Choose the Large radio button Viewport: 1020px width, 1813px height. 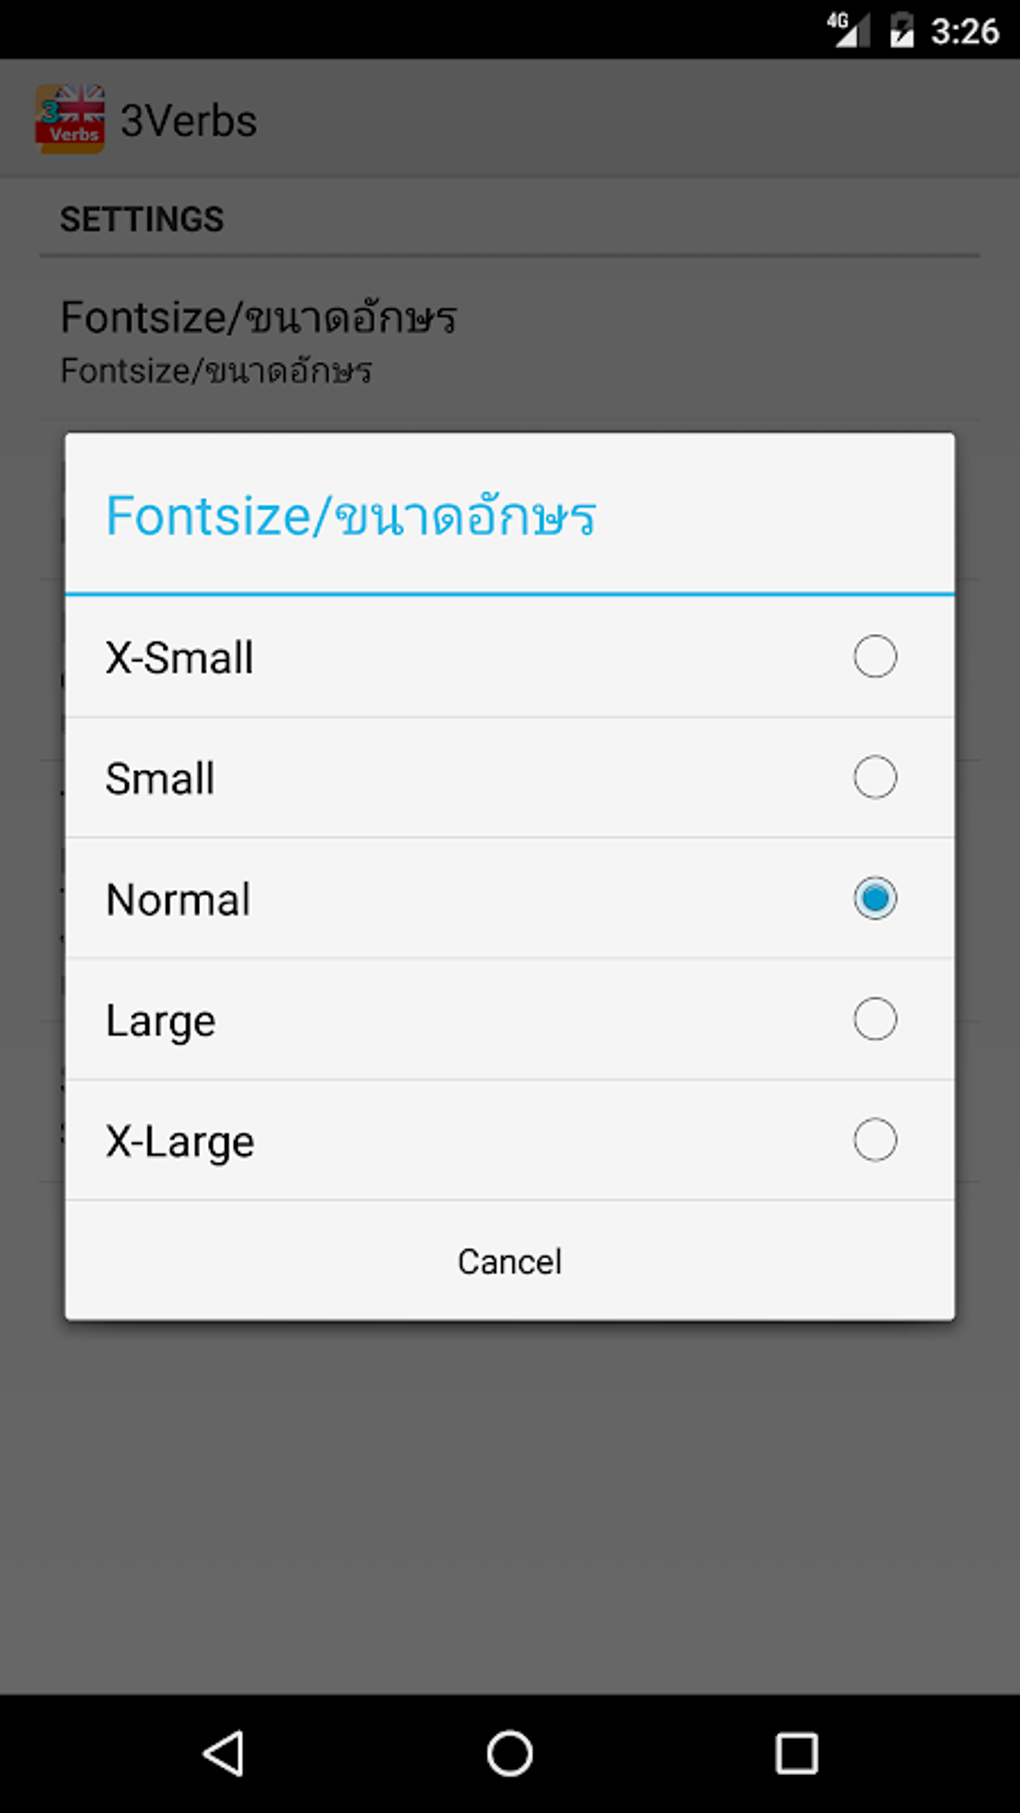click(x=875, y=1020)
